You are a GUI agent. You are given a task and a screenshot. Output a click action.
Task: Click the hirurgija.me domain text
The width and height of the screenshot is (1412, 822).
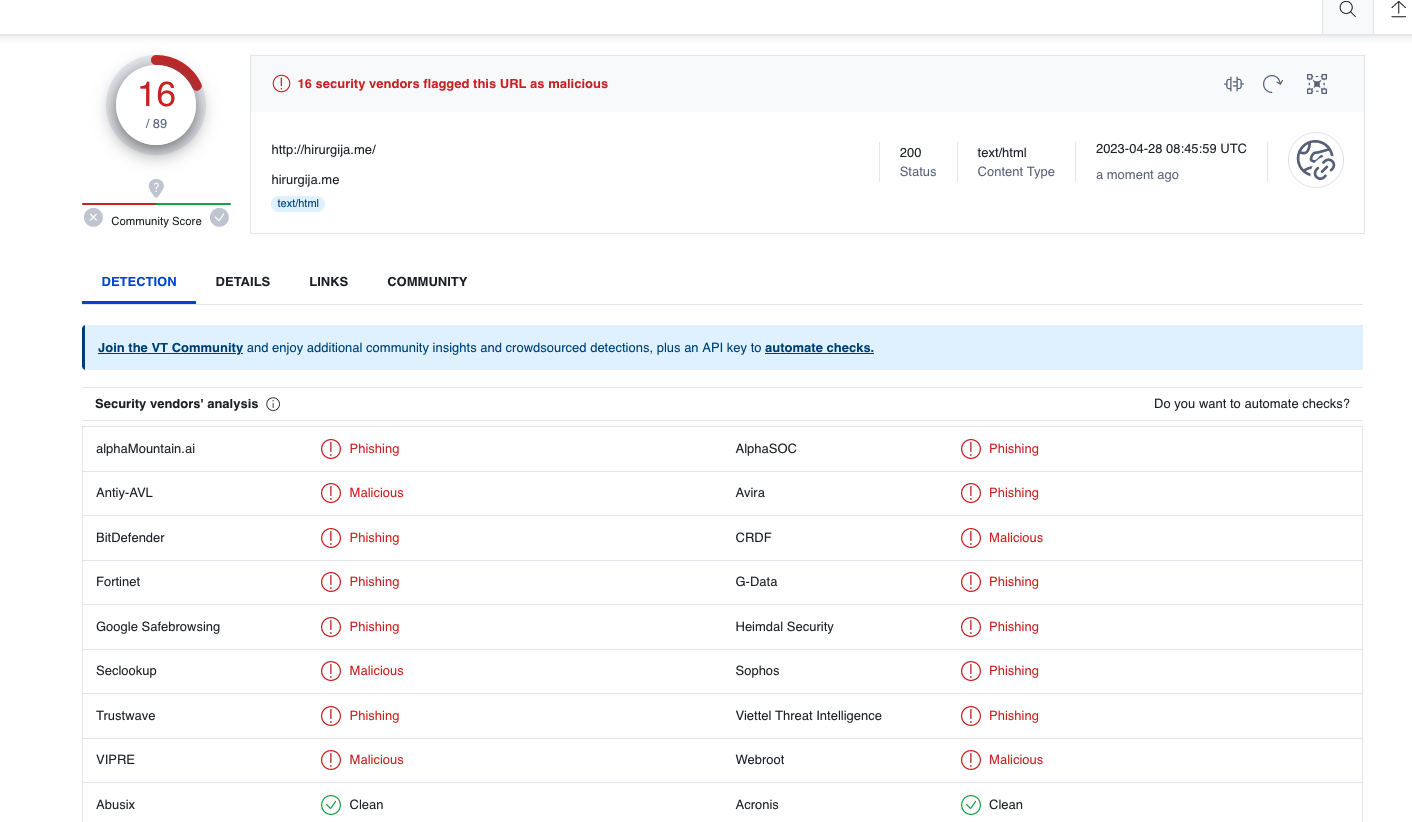tap(305, 180)
